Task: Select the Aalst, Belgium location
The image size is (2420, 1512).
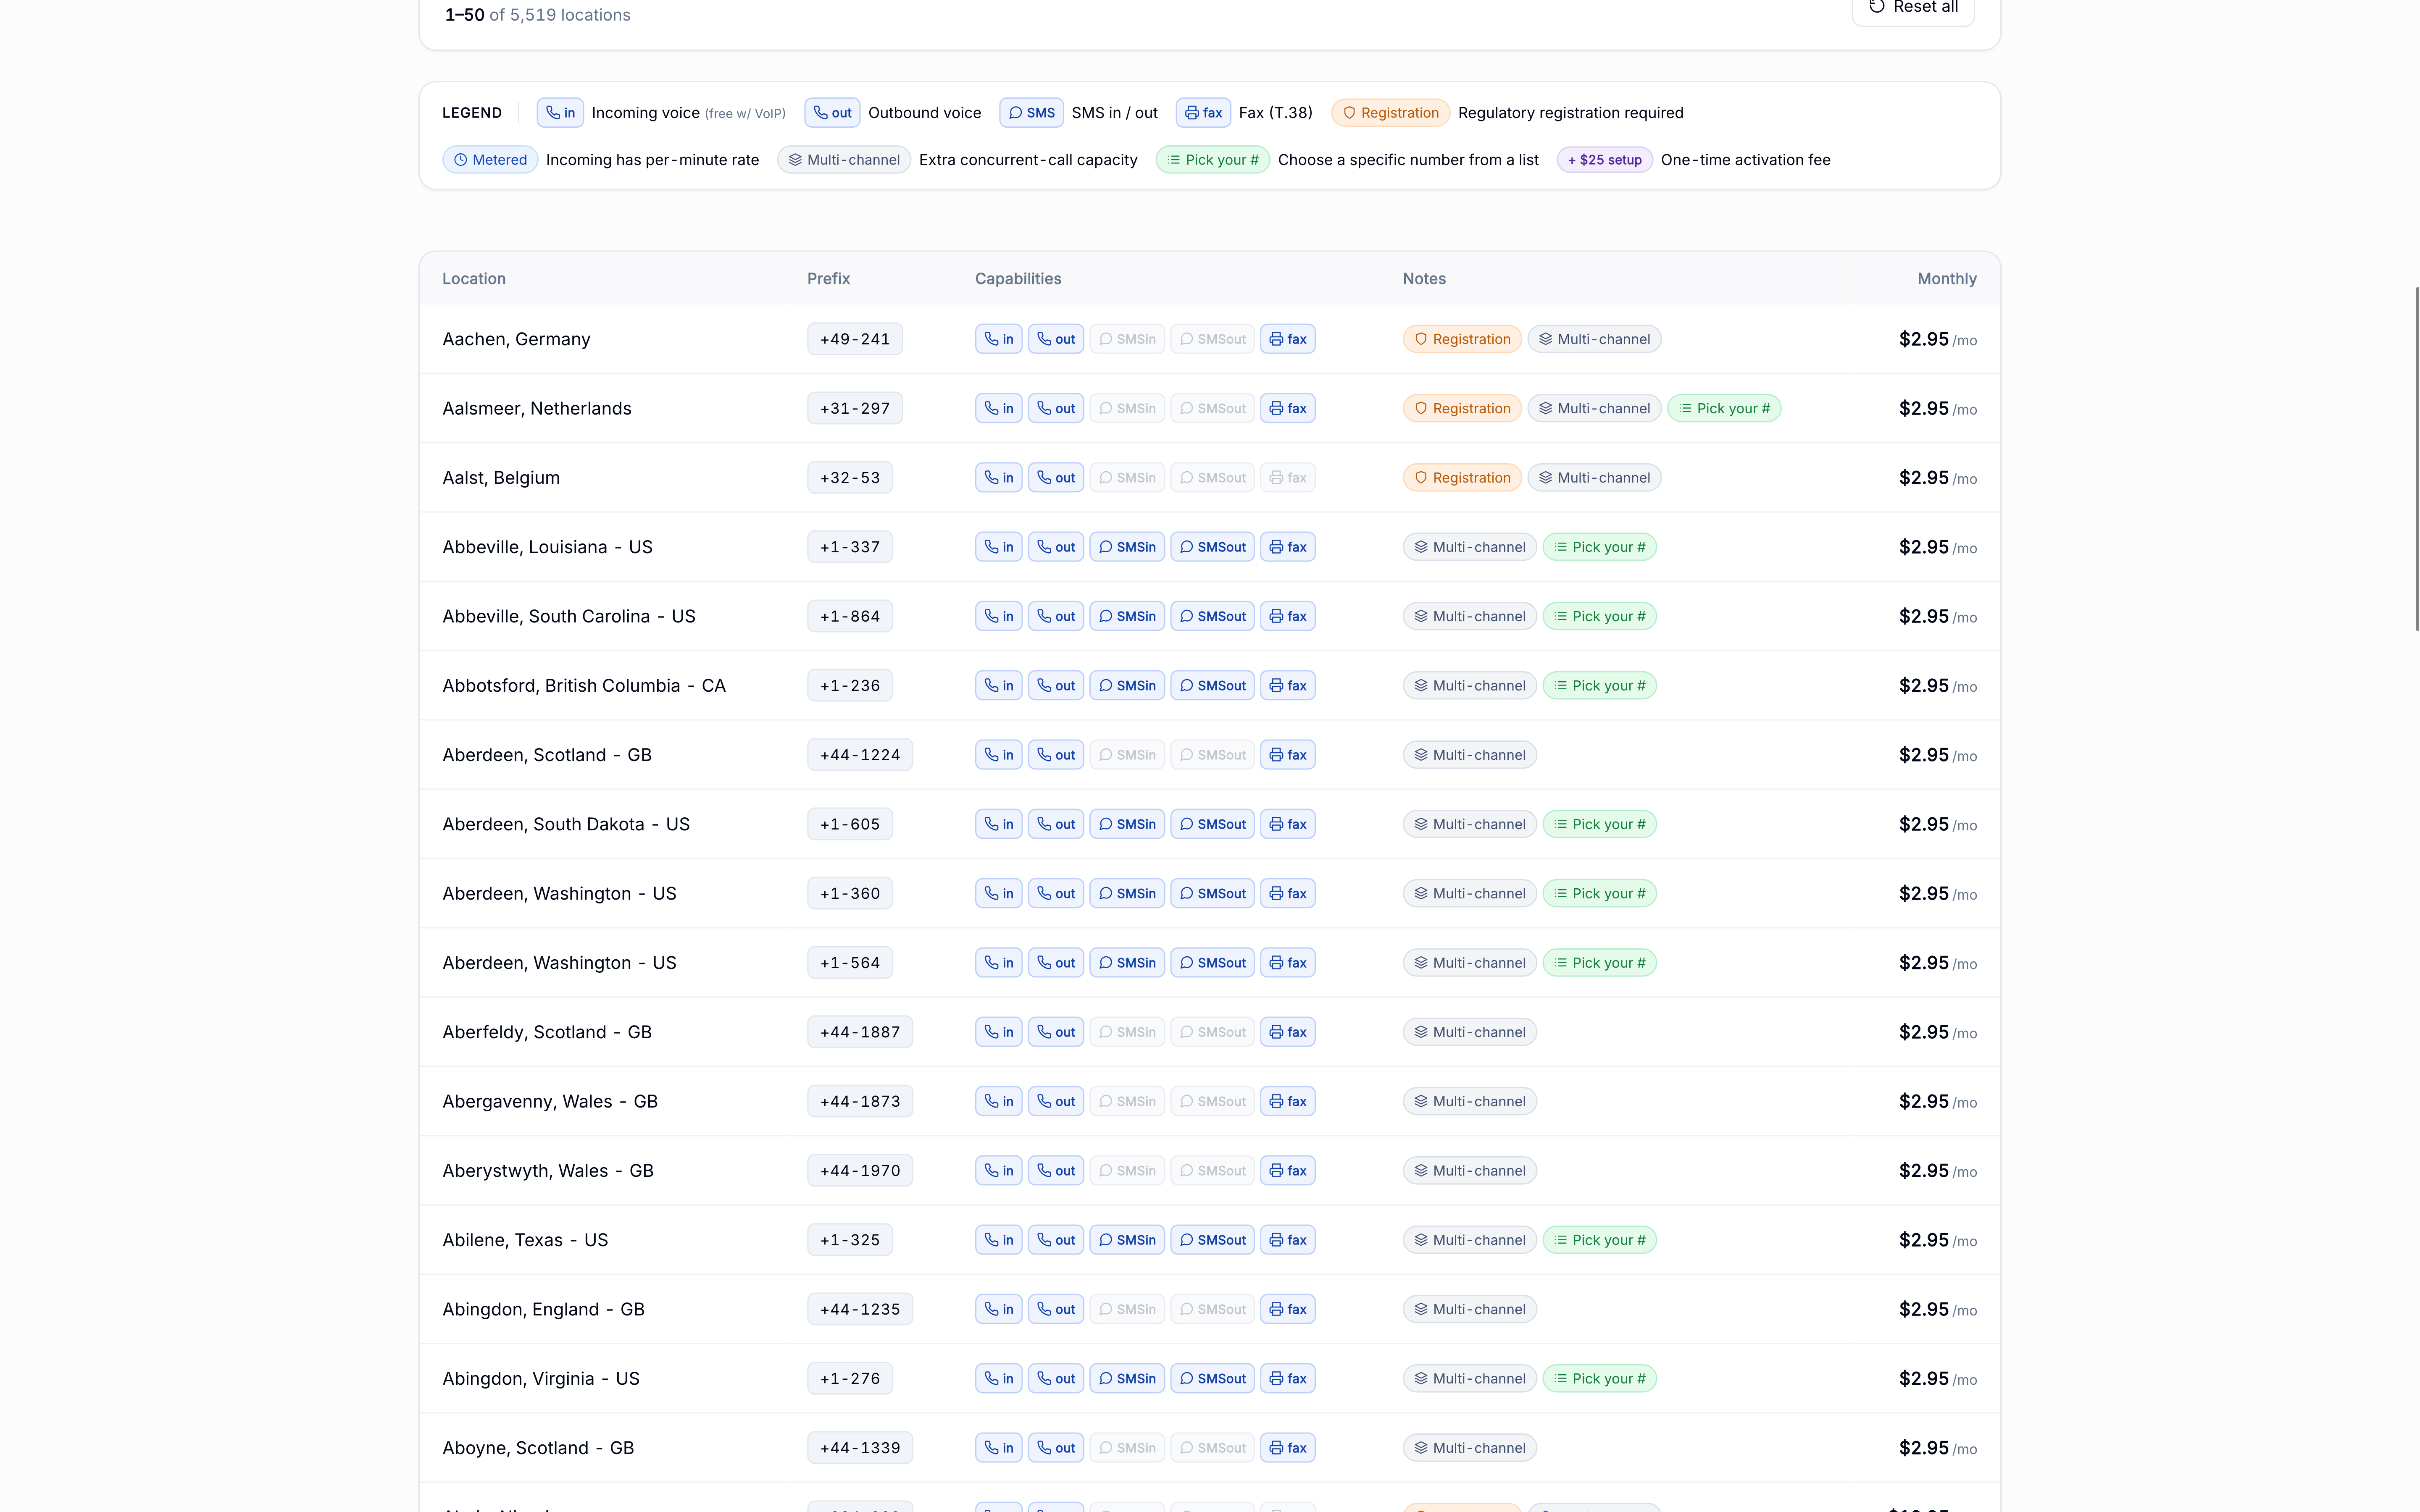Action: coord(501,478)
